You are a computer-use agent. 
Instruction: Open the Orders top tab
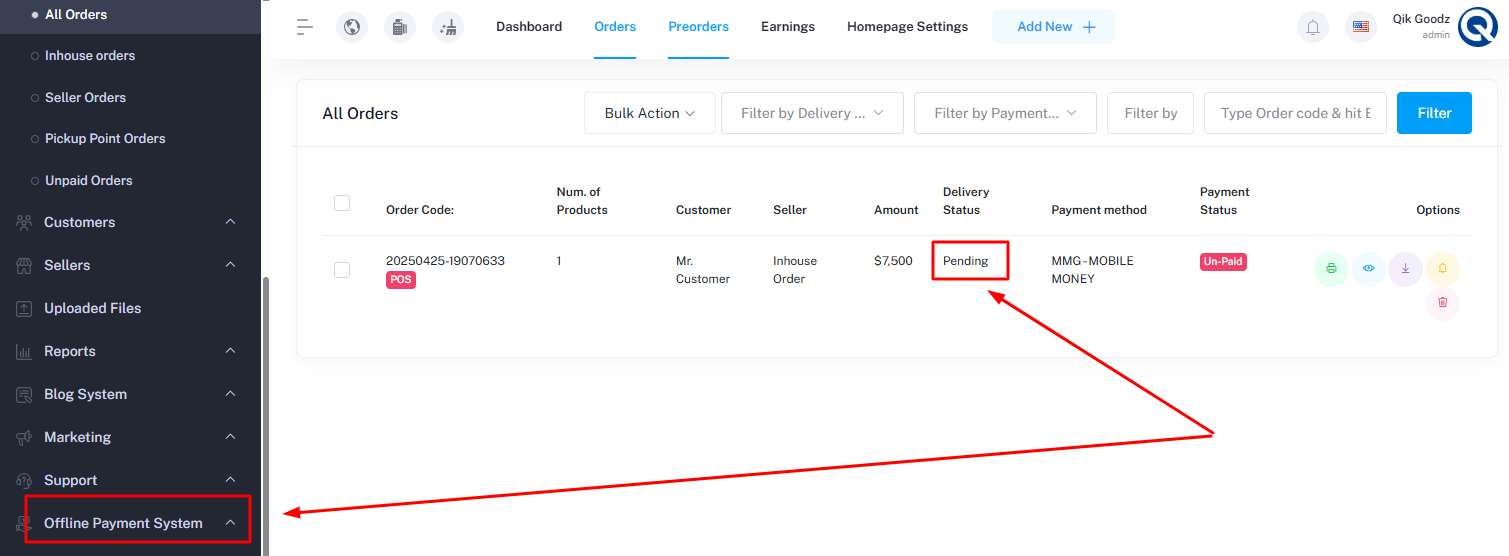615,27
